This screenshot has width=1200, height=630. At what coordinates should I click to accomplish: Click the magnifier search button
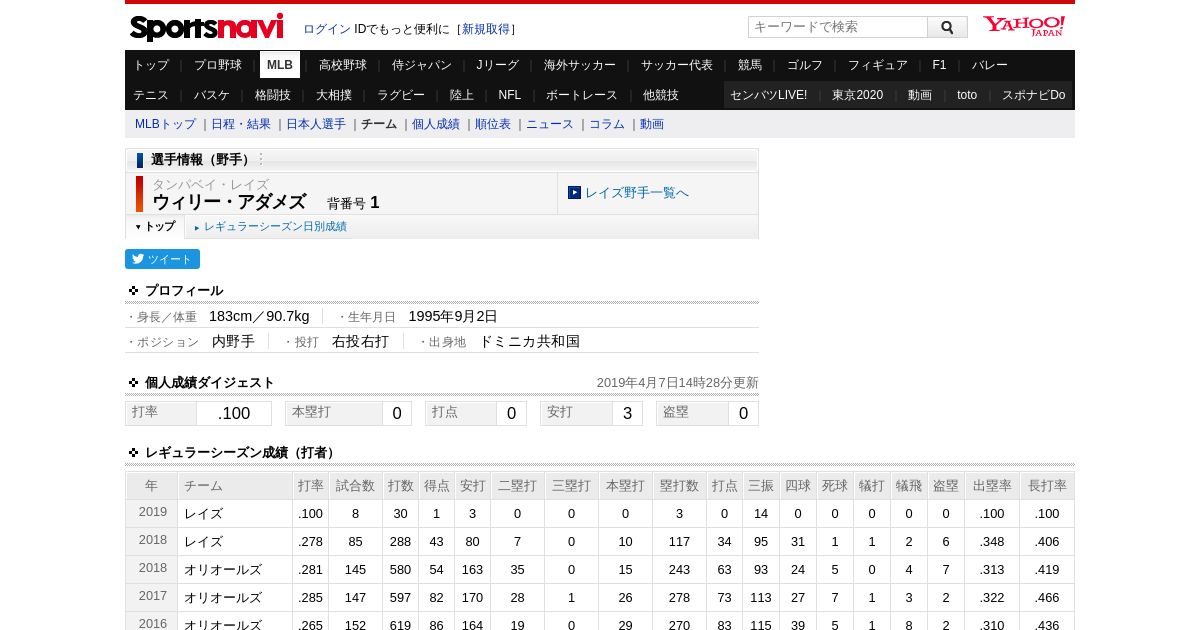point(947,27)
